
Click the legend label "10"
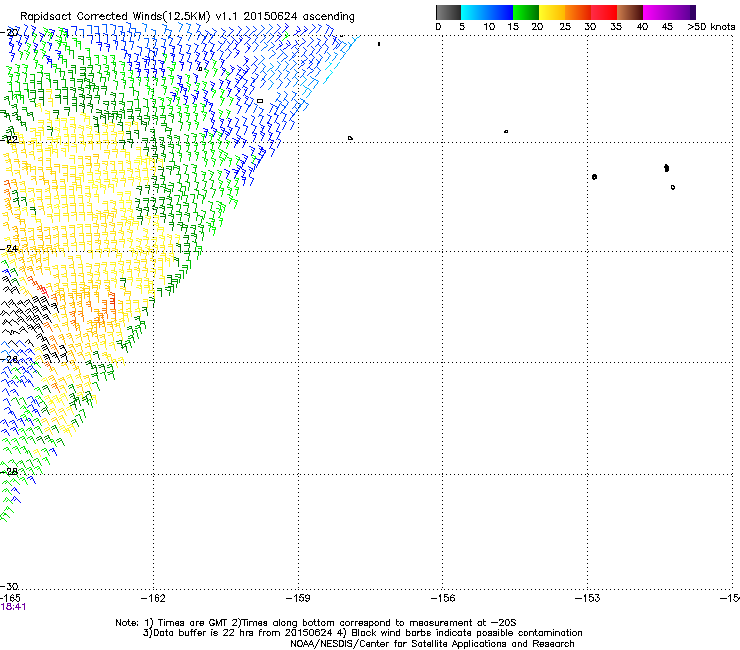click(x=489, y=27)
